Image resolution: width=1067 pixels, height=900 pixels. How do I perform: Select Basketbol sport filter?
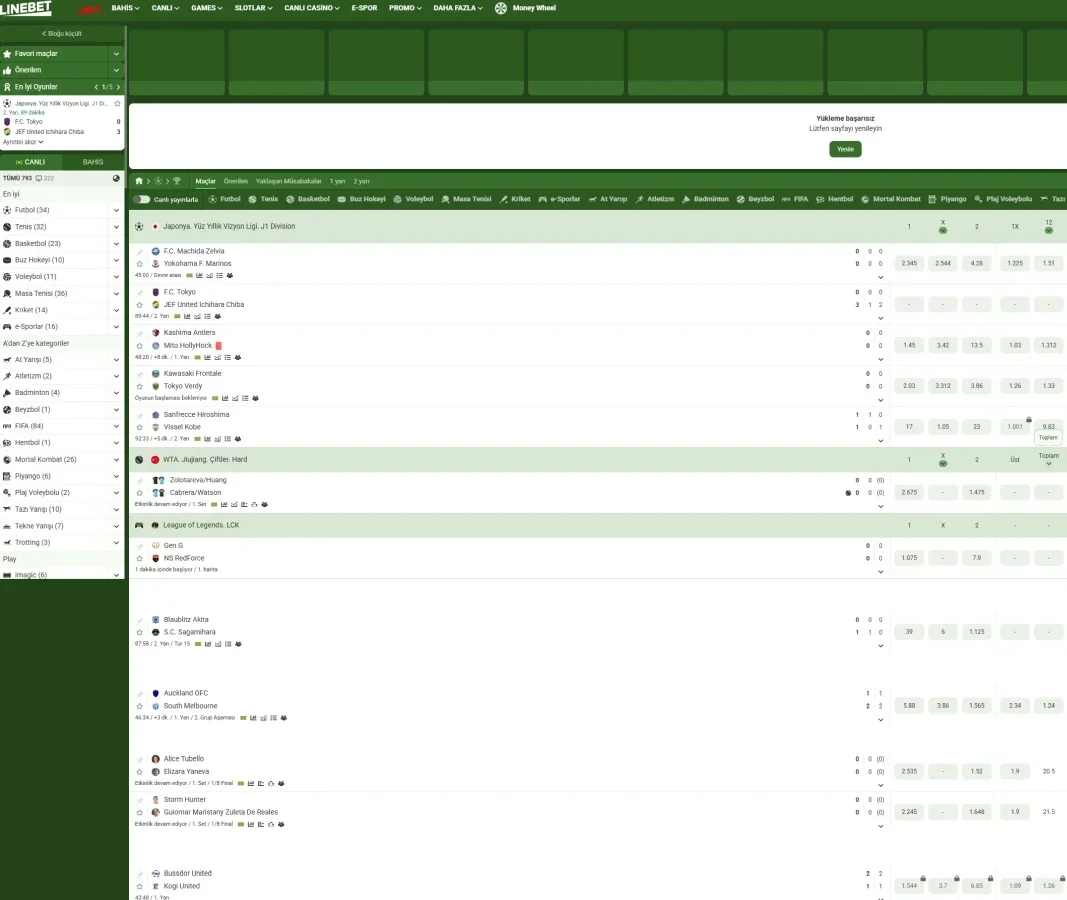(x=308, y=199)
